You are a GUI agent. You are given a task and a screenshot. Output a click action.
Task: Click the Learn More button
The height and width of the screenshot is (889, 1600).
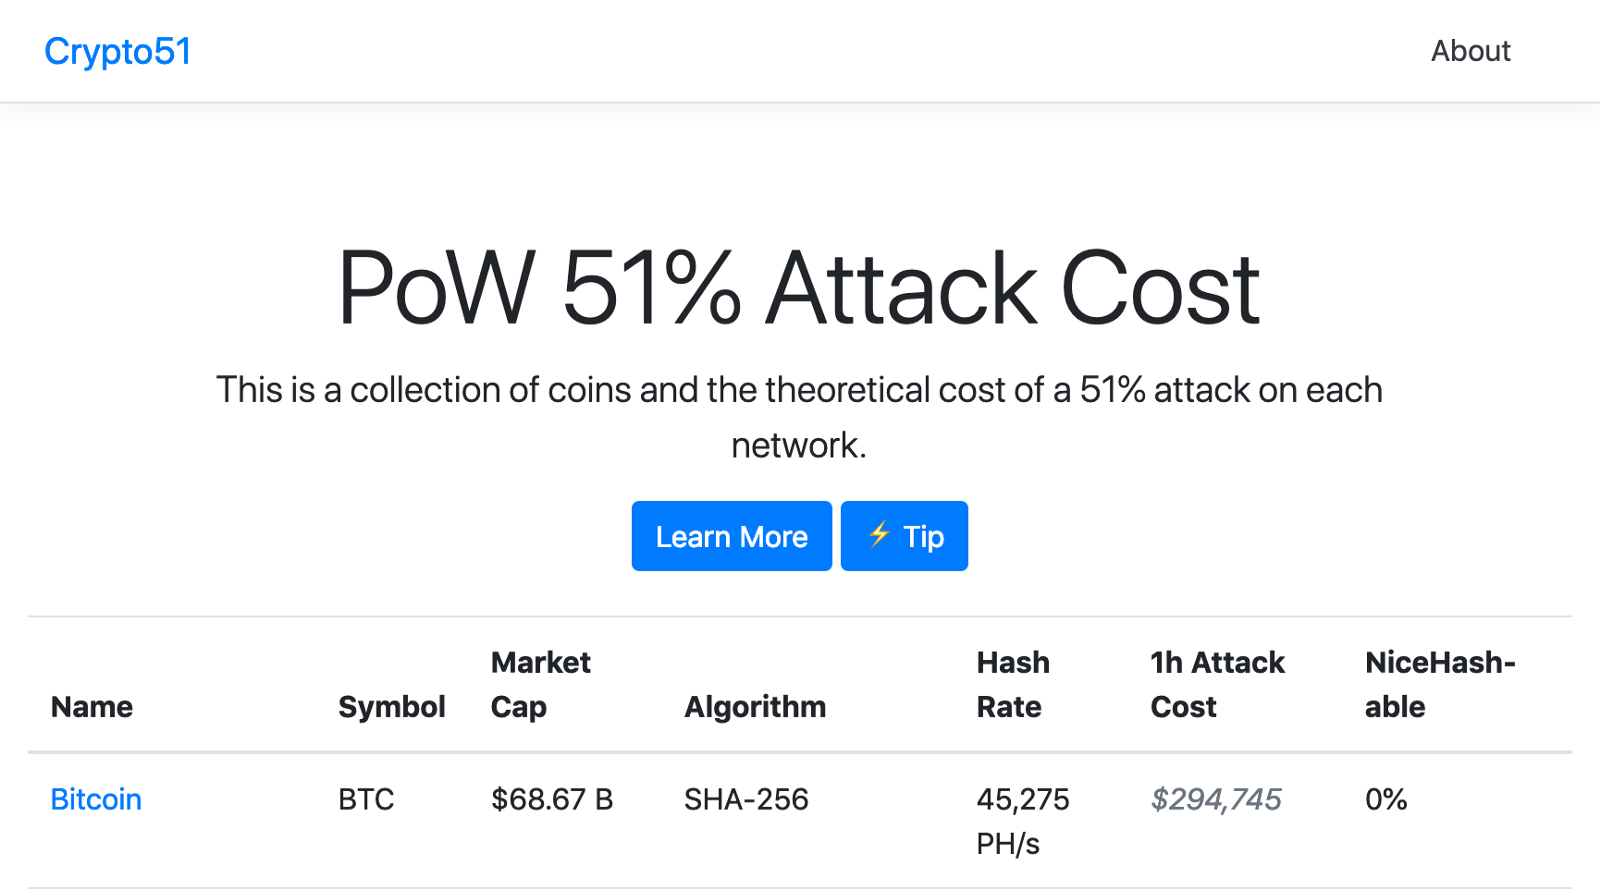tap(732, 536)
